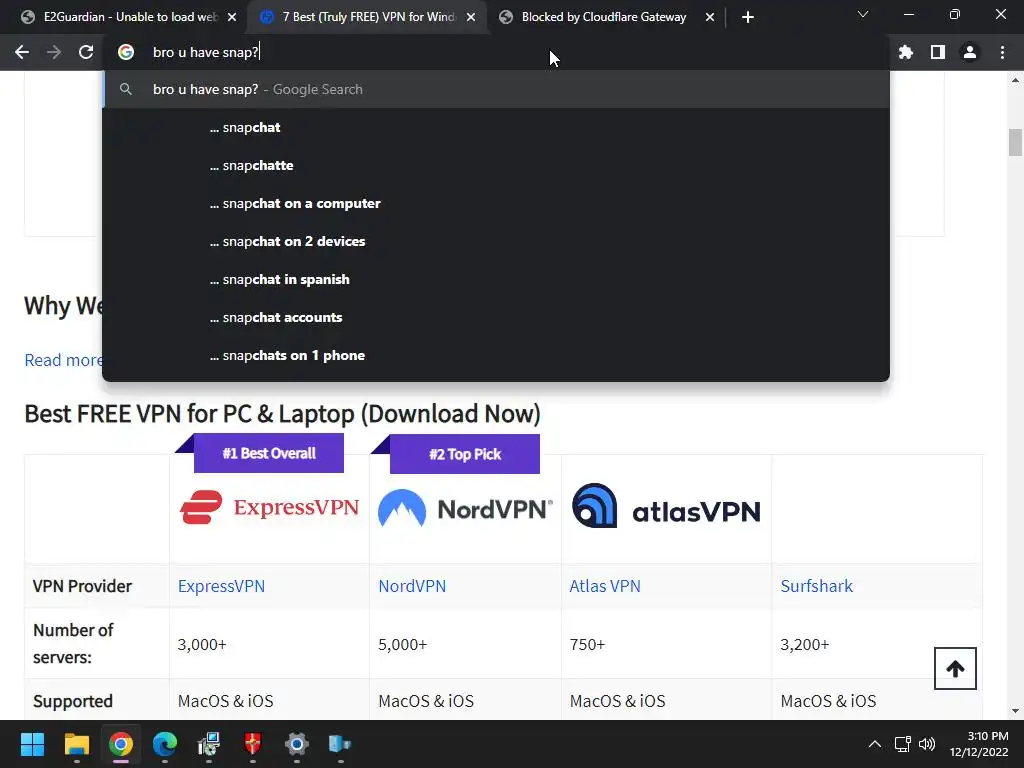Viewport: 1024px width, 768px height.
Task: Click the blue server taskbar icon
Action: pyautogui.click(x=340, y=744)
